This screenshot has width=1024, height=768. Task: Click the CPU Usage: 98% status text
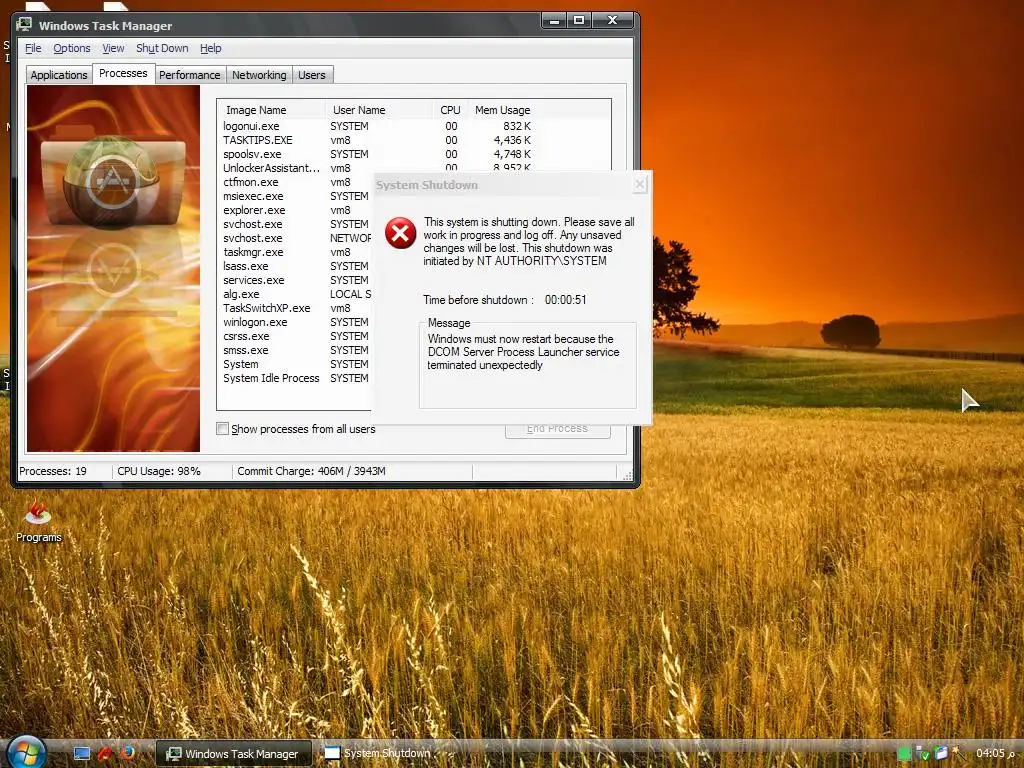pos(159,471)
